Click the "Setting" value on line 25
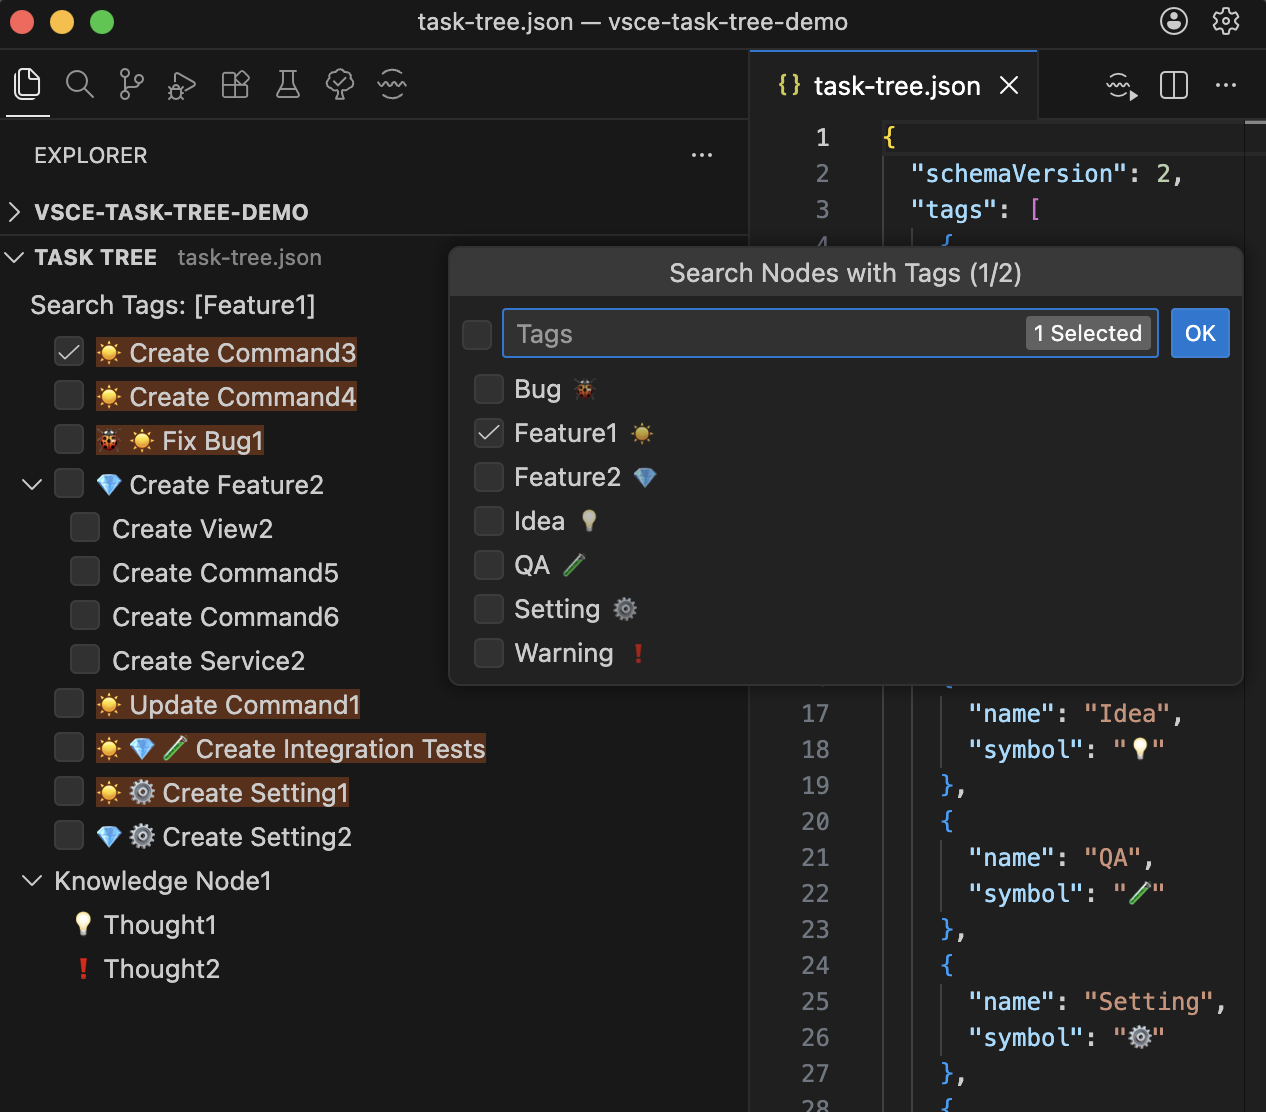1266x1112 pixels. [x=1149, y=1002]
